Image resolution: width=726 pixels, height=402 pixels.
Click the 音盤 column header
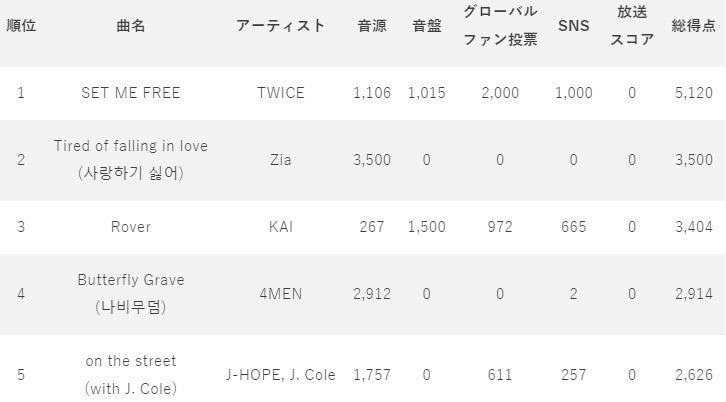coord(426,25)
